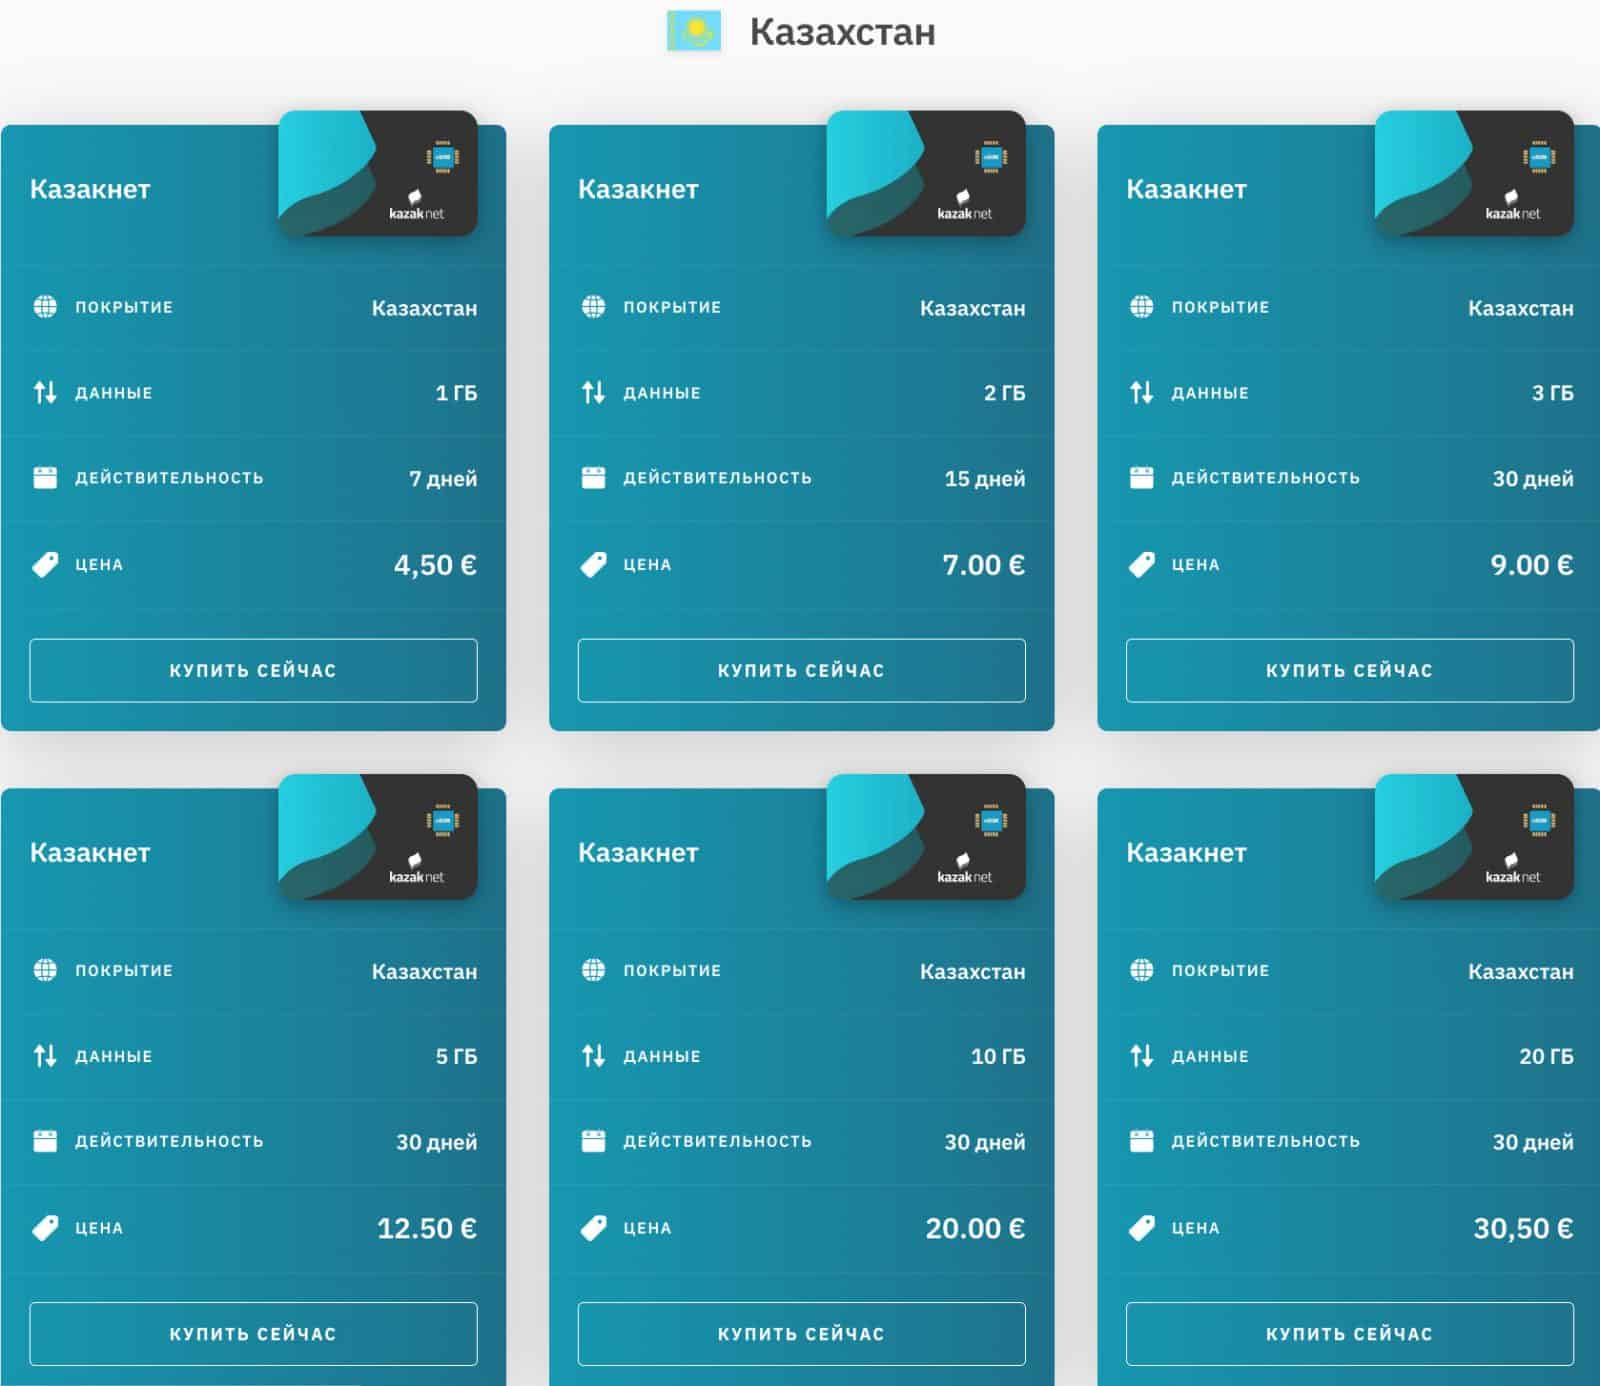Screen dimensions: 1600x1386
Task: Open the kazaknet SIM card image on 2 ГБ card
Action: click(x=925, y=174)
